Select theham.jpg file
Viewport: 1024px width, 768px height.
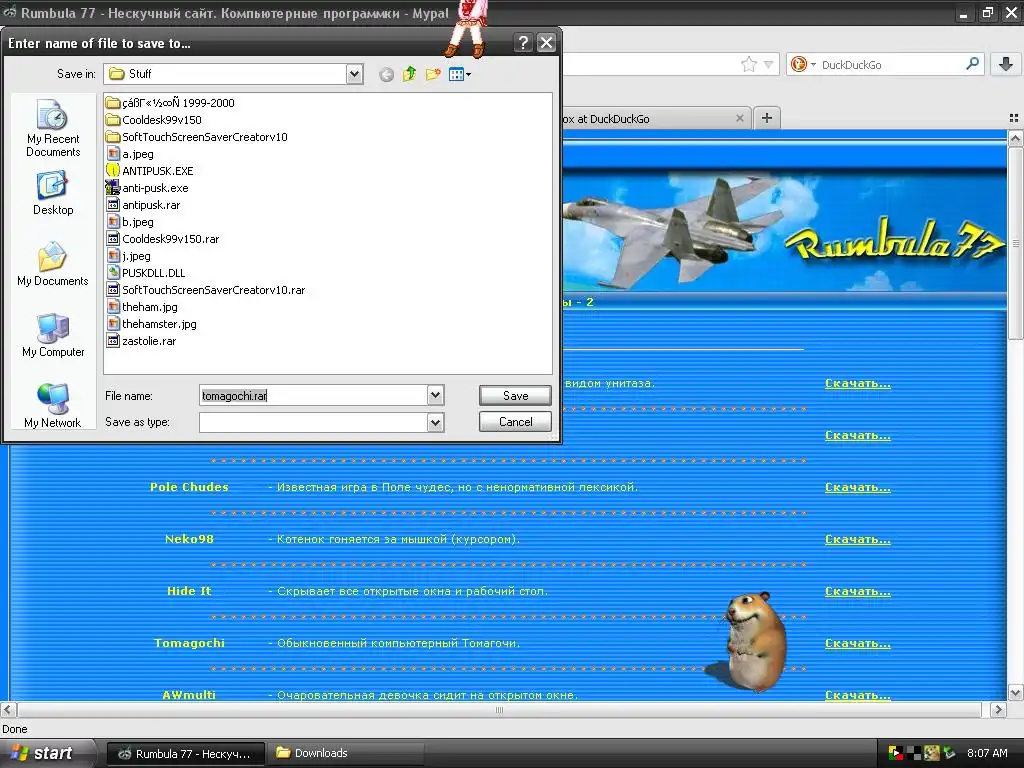pyautogui.click(x=142, y=306)
